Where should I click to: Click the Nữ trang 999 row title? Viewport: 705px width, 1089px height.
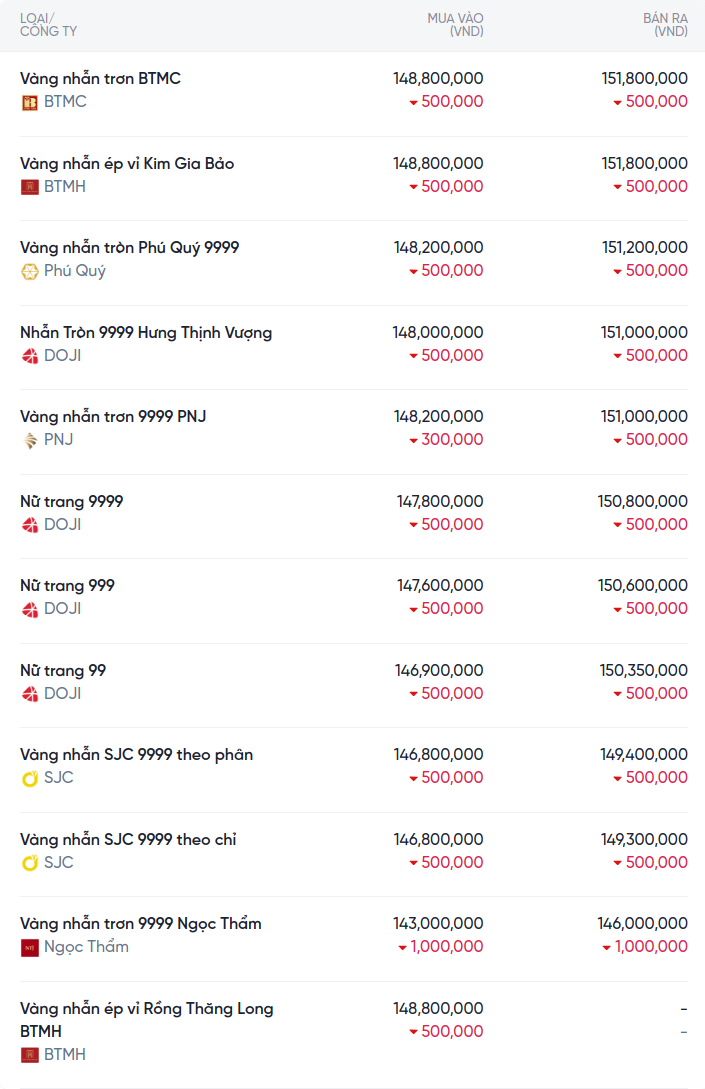67,585
